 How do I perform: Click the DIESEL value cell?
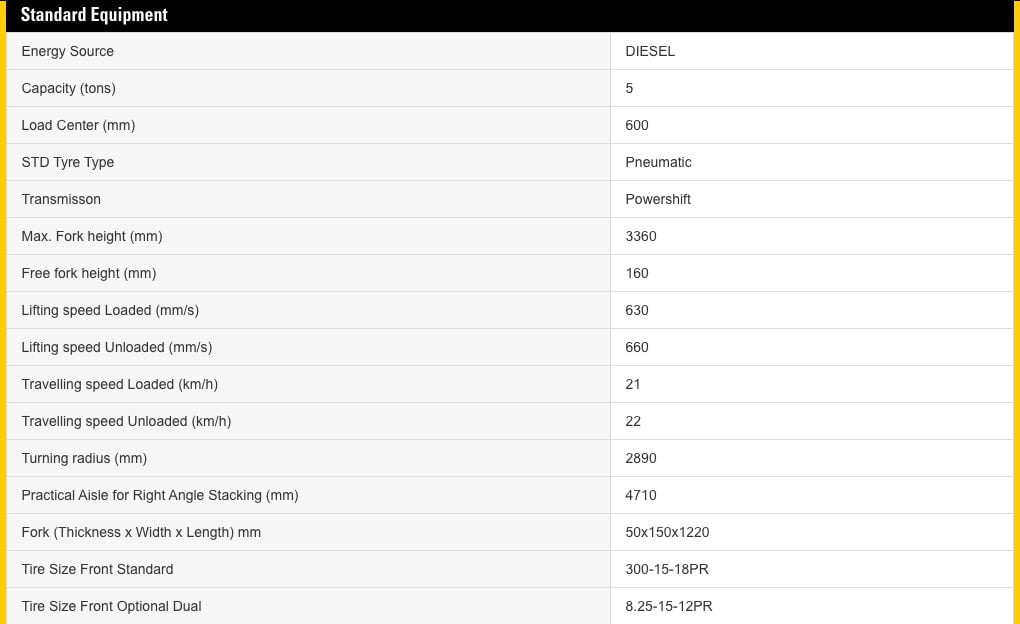(x=650, y=51)
